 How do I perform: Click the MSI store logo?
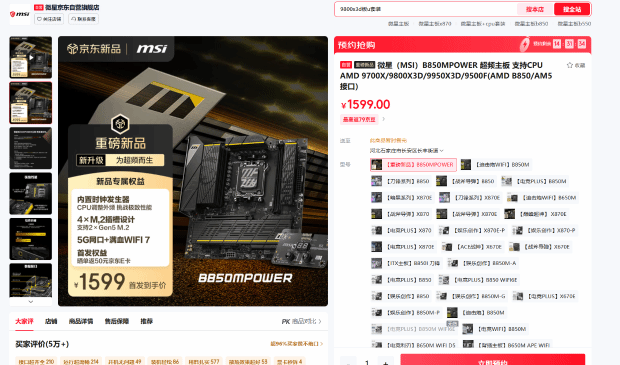20,15
